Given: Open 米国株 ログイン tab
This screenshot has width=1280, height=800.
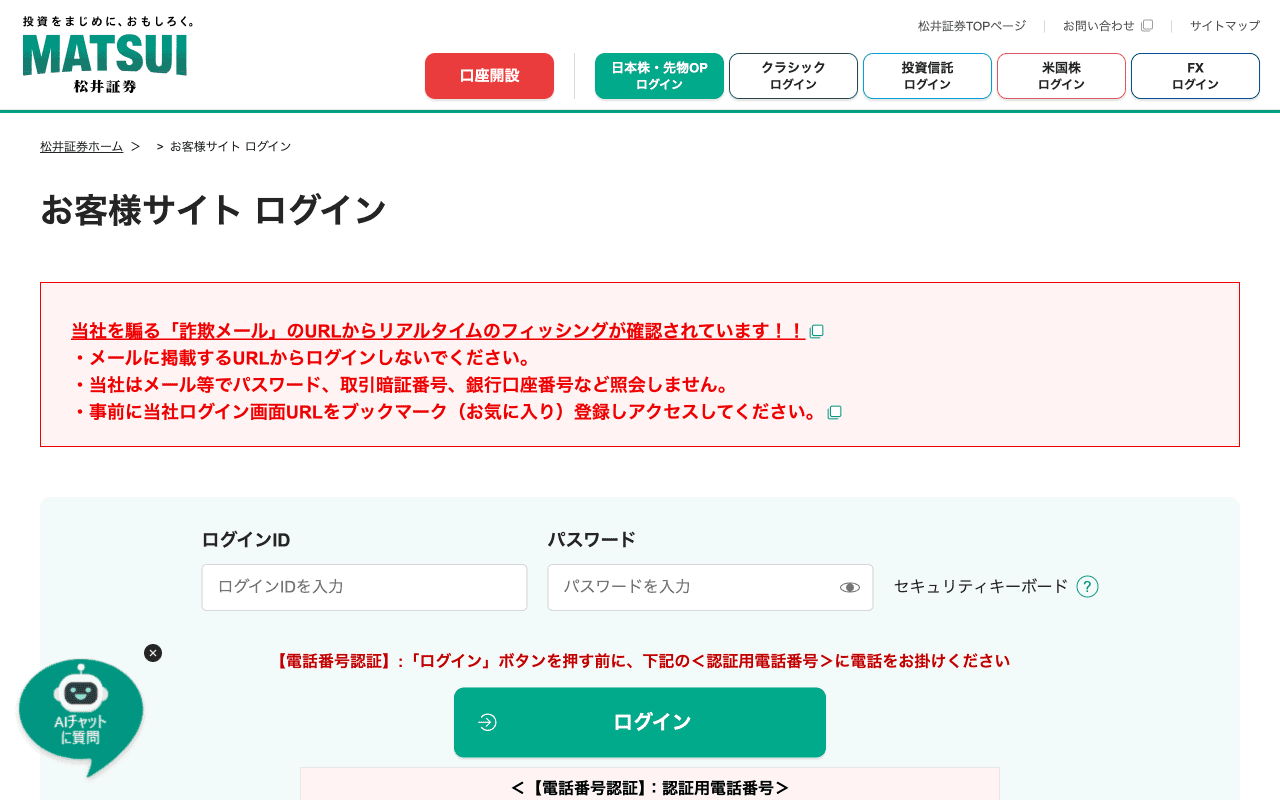Looking at the screenshot, I should pos(1061,76).
